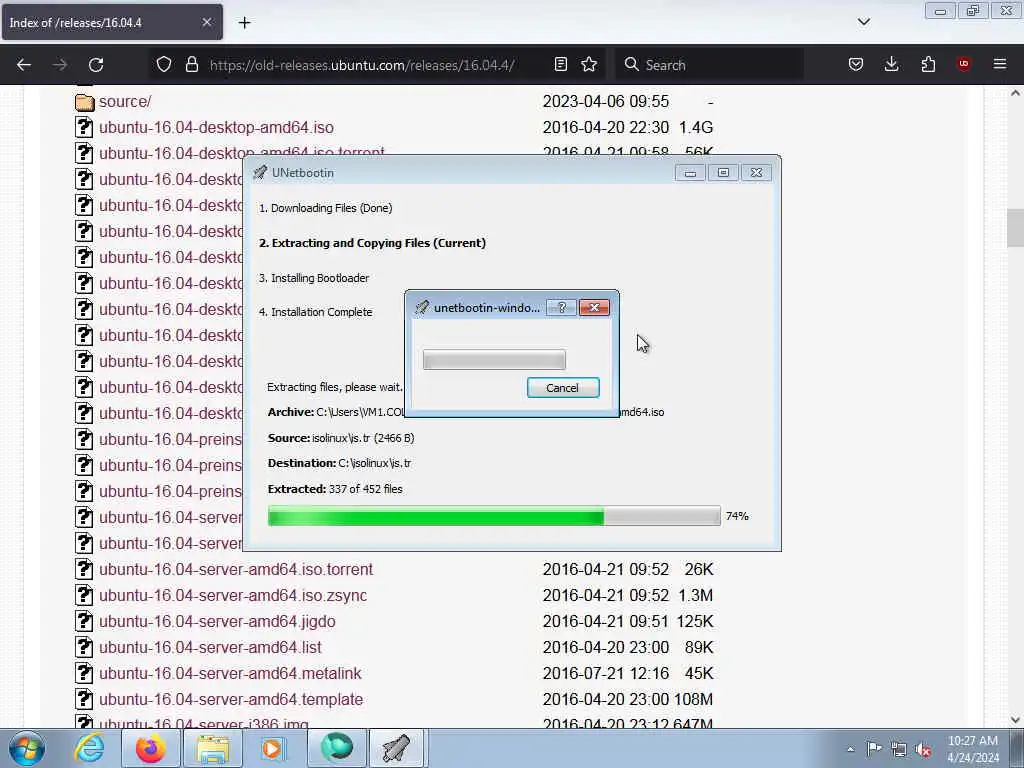Screen dimensions: 1024x768
Task: Reload the page with the refresh icon
Action: coord(96,65)
